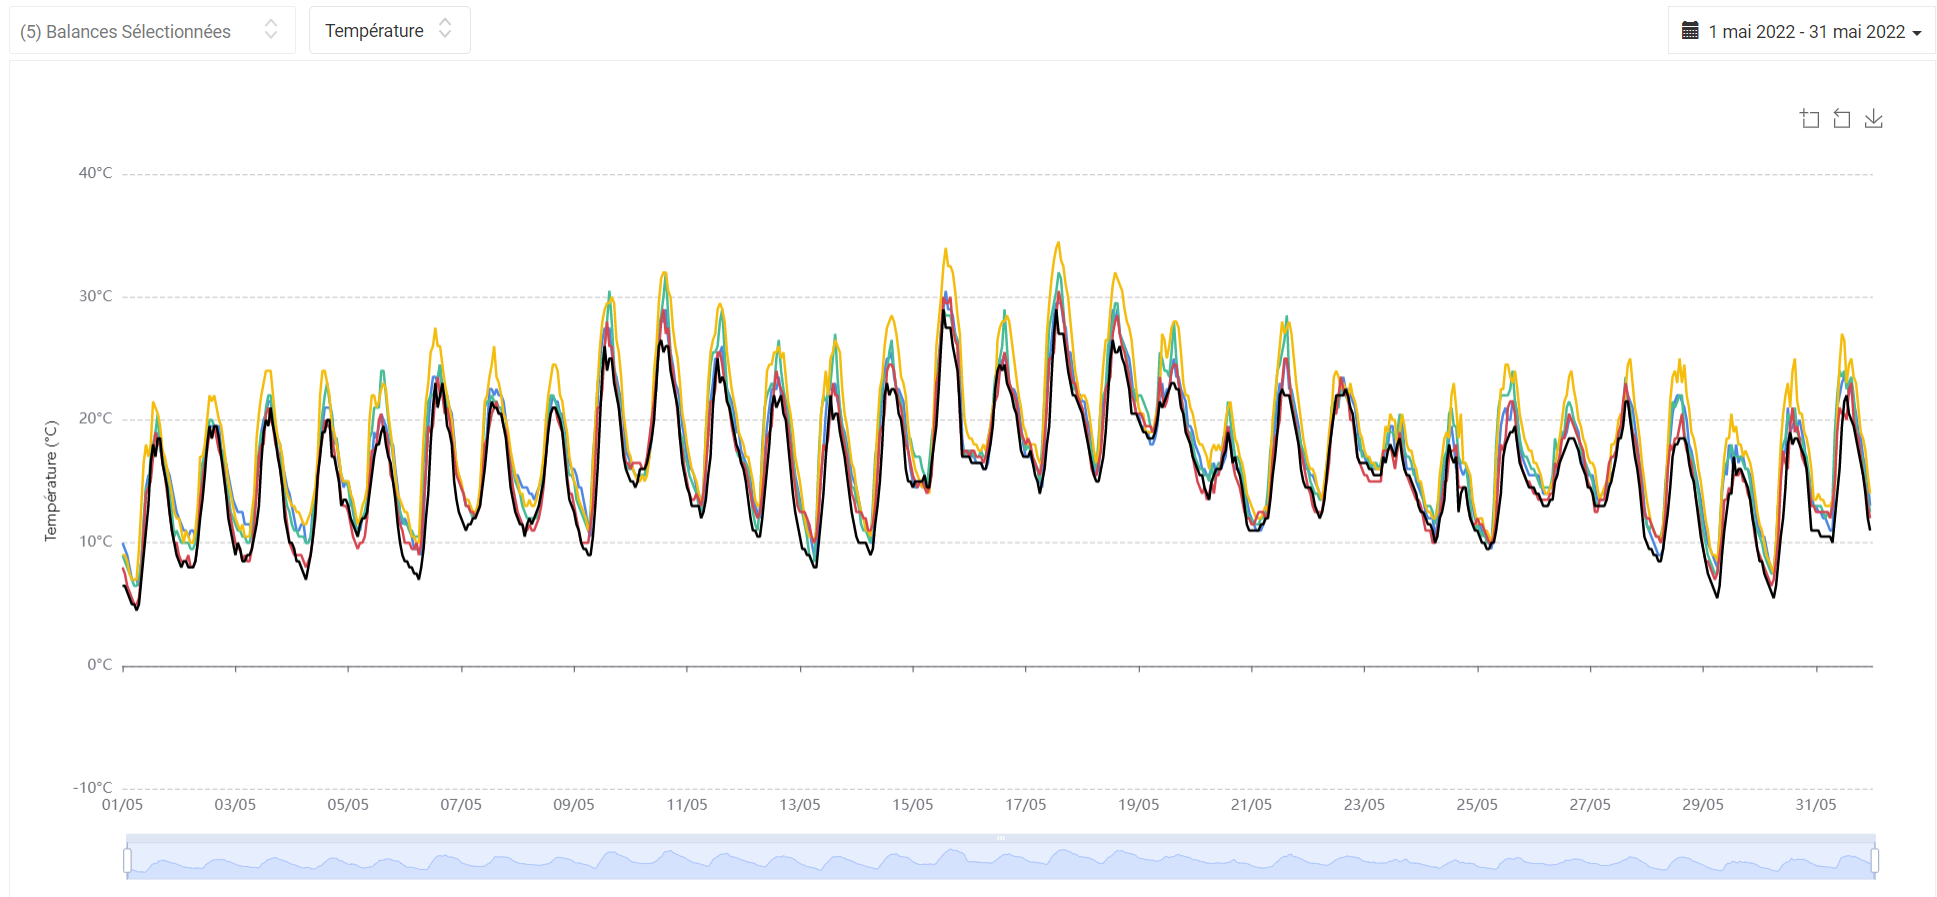Click the 07/05 date label on the x-axis
This screenshot has height=897, width=1937.
pos(461,805)
